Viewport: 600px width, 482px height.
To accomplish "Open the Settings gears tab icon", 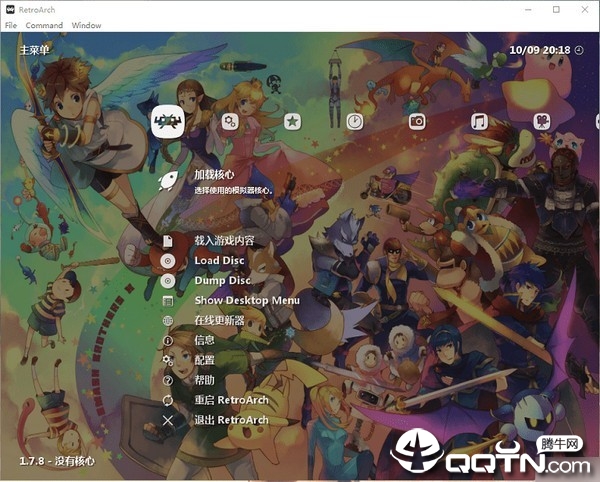I will click(x=230, y=122).
